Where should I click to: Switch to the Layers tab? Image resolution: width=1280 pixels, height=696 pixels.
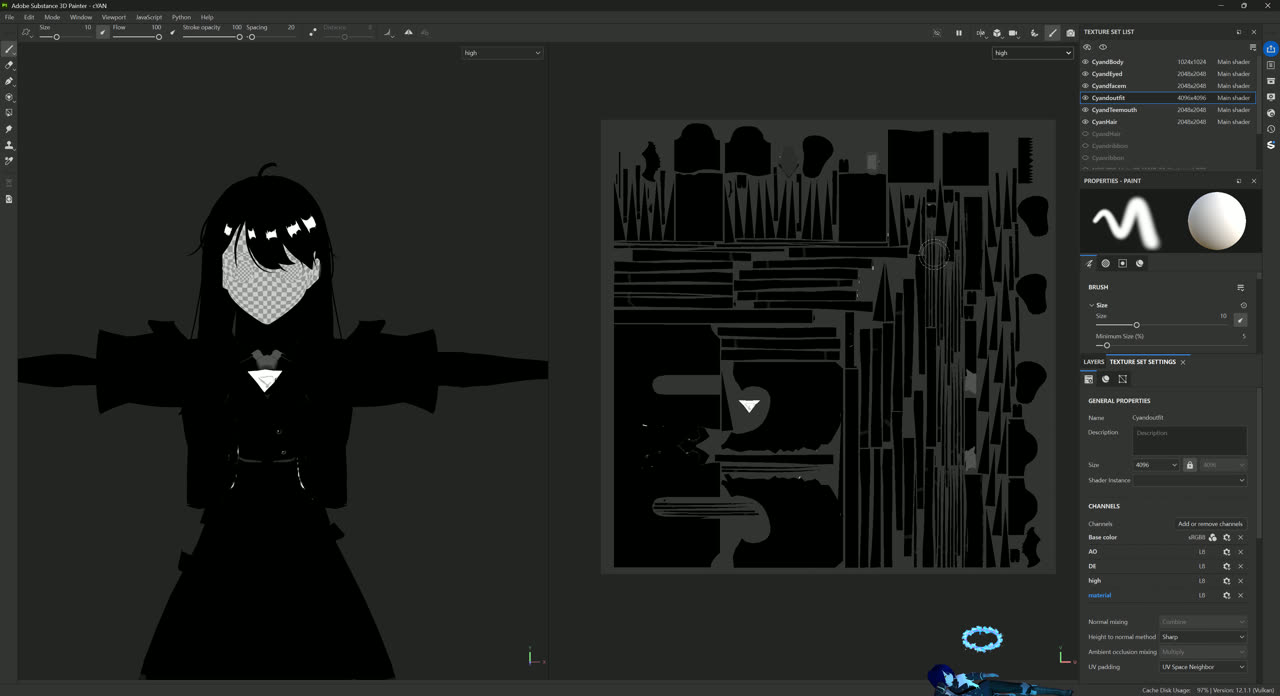point(1094,362)
